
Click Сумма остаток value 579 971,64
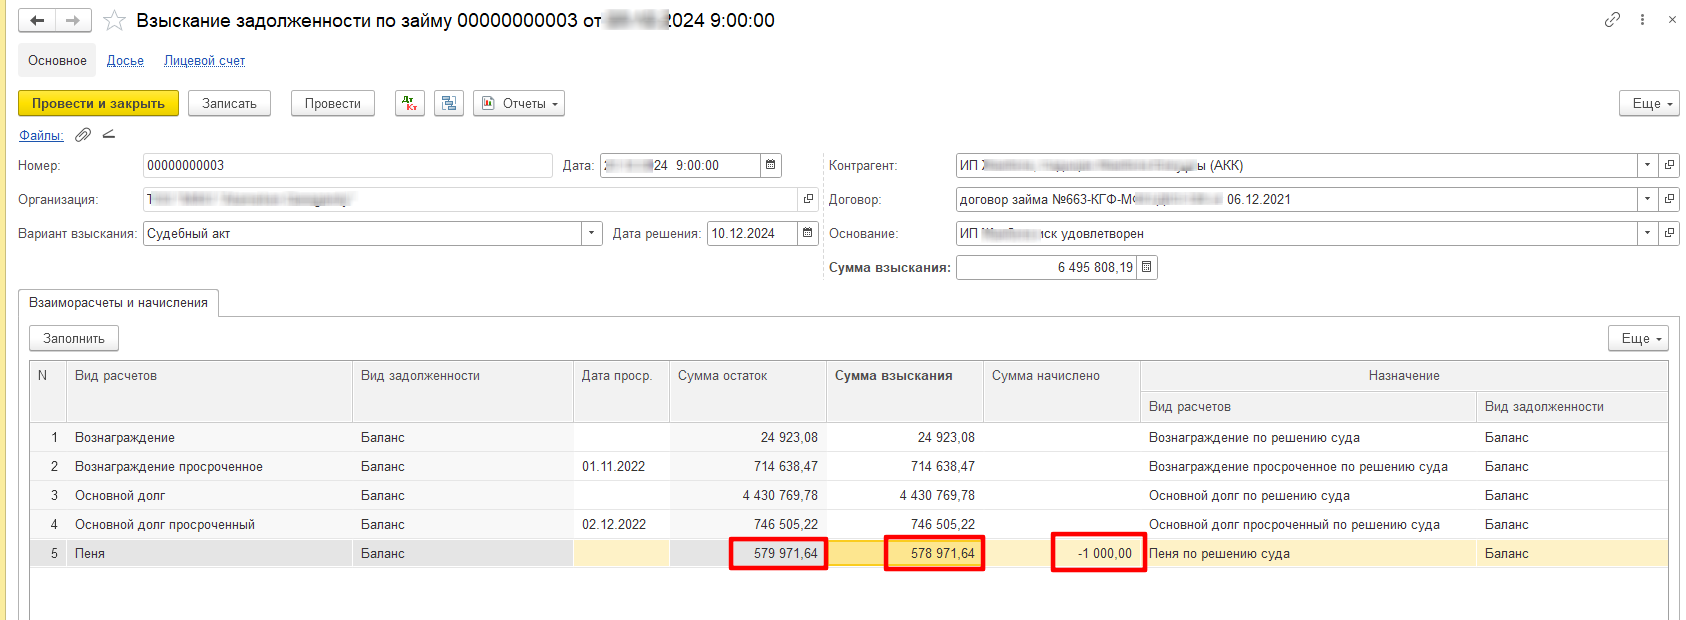coord(747,553)
